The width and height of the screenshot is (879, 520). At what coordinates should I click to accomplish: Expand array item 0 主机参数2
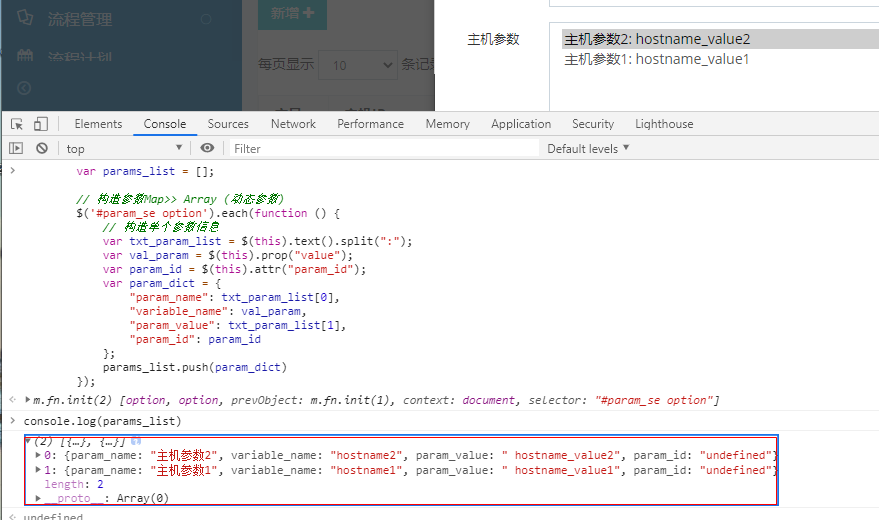[38, 455]
